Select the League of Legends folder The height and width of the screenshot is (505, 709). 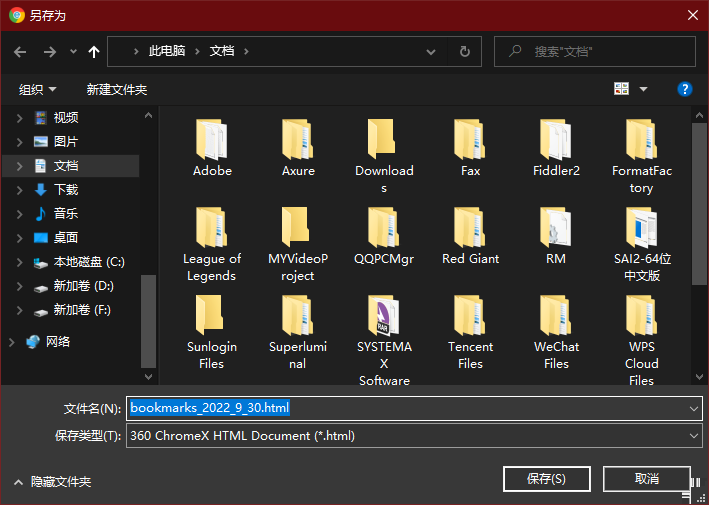click(212, 244)
